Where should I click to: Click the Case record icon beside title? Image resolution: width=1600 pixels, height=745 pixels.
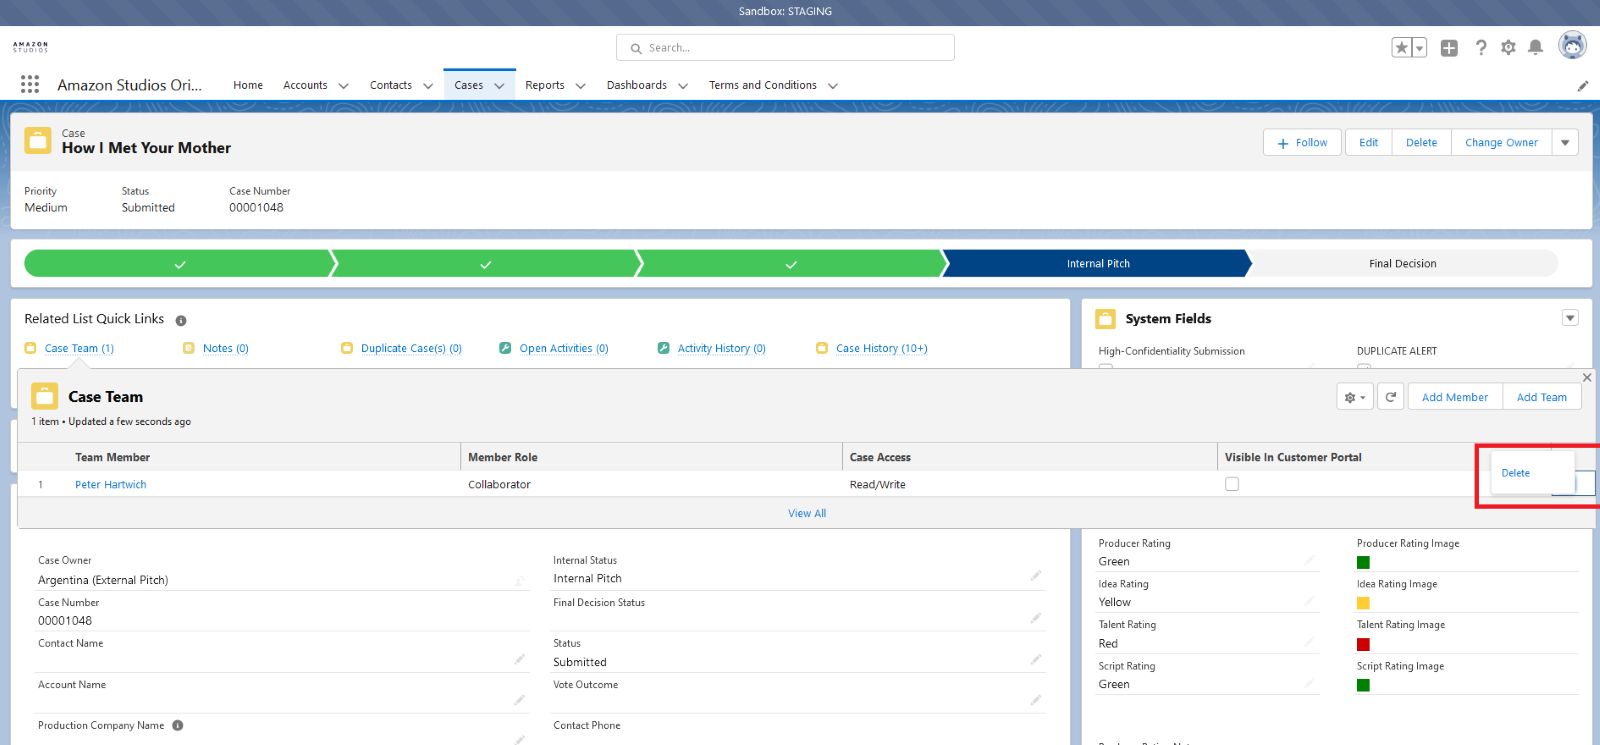tap(38, 140)
